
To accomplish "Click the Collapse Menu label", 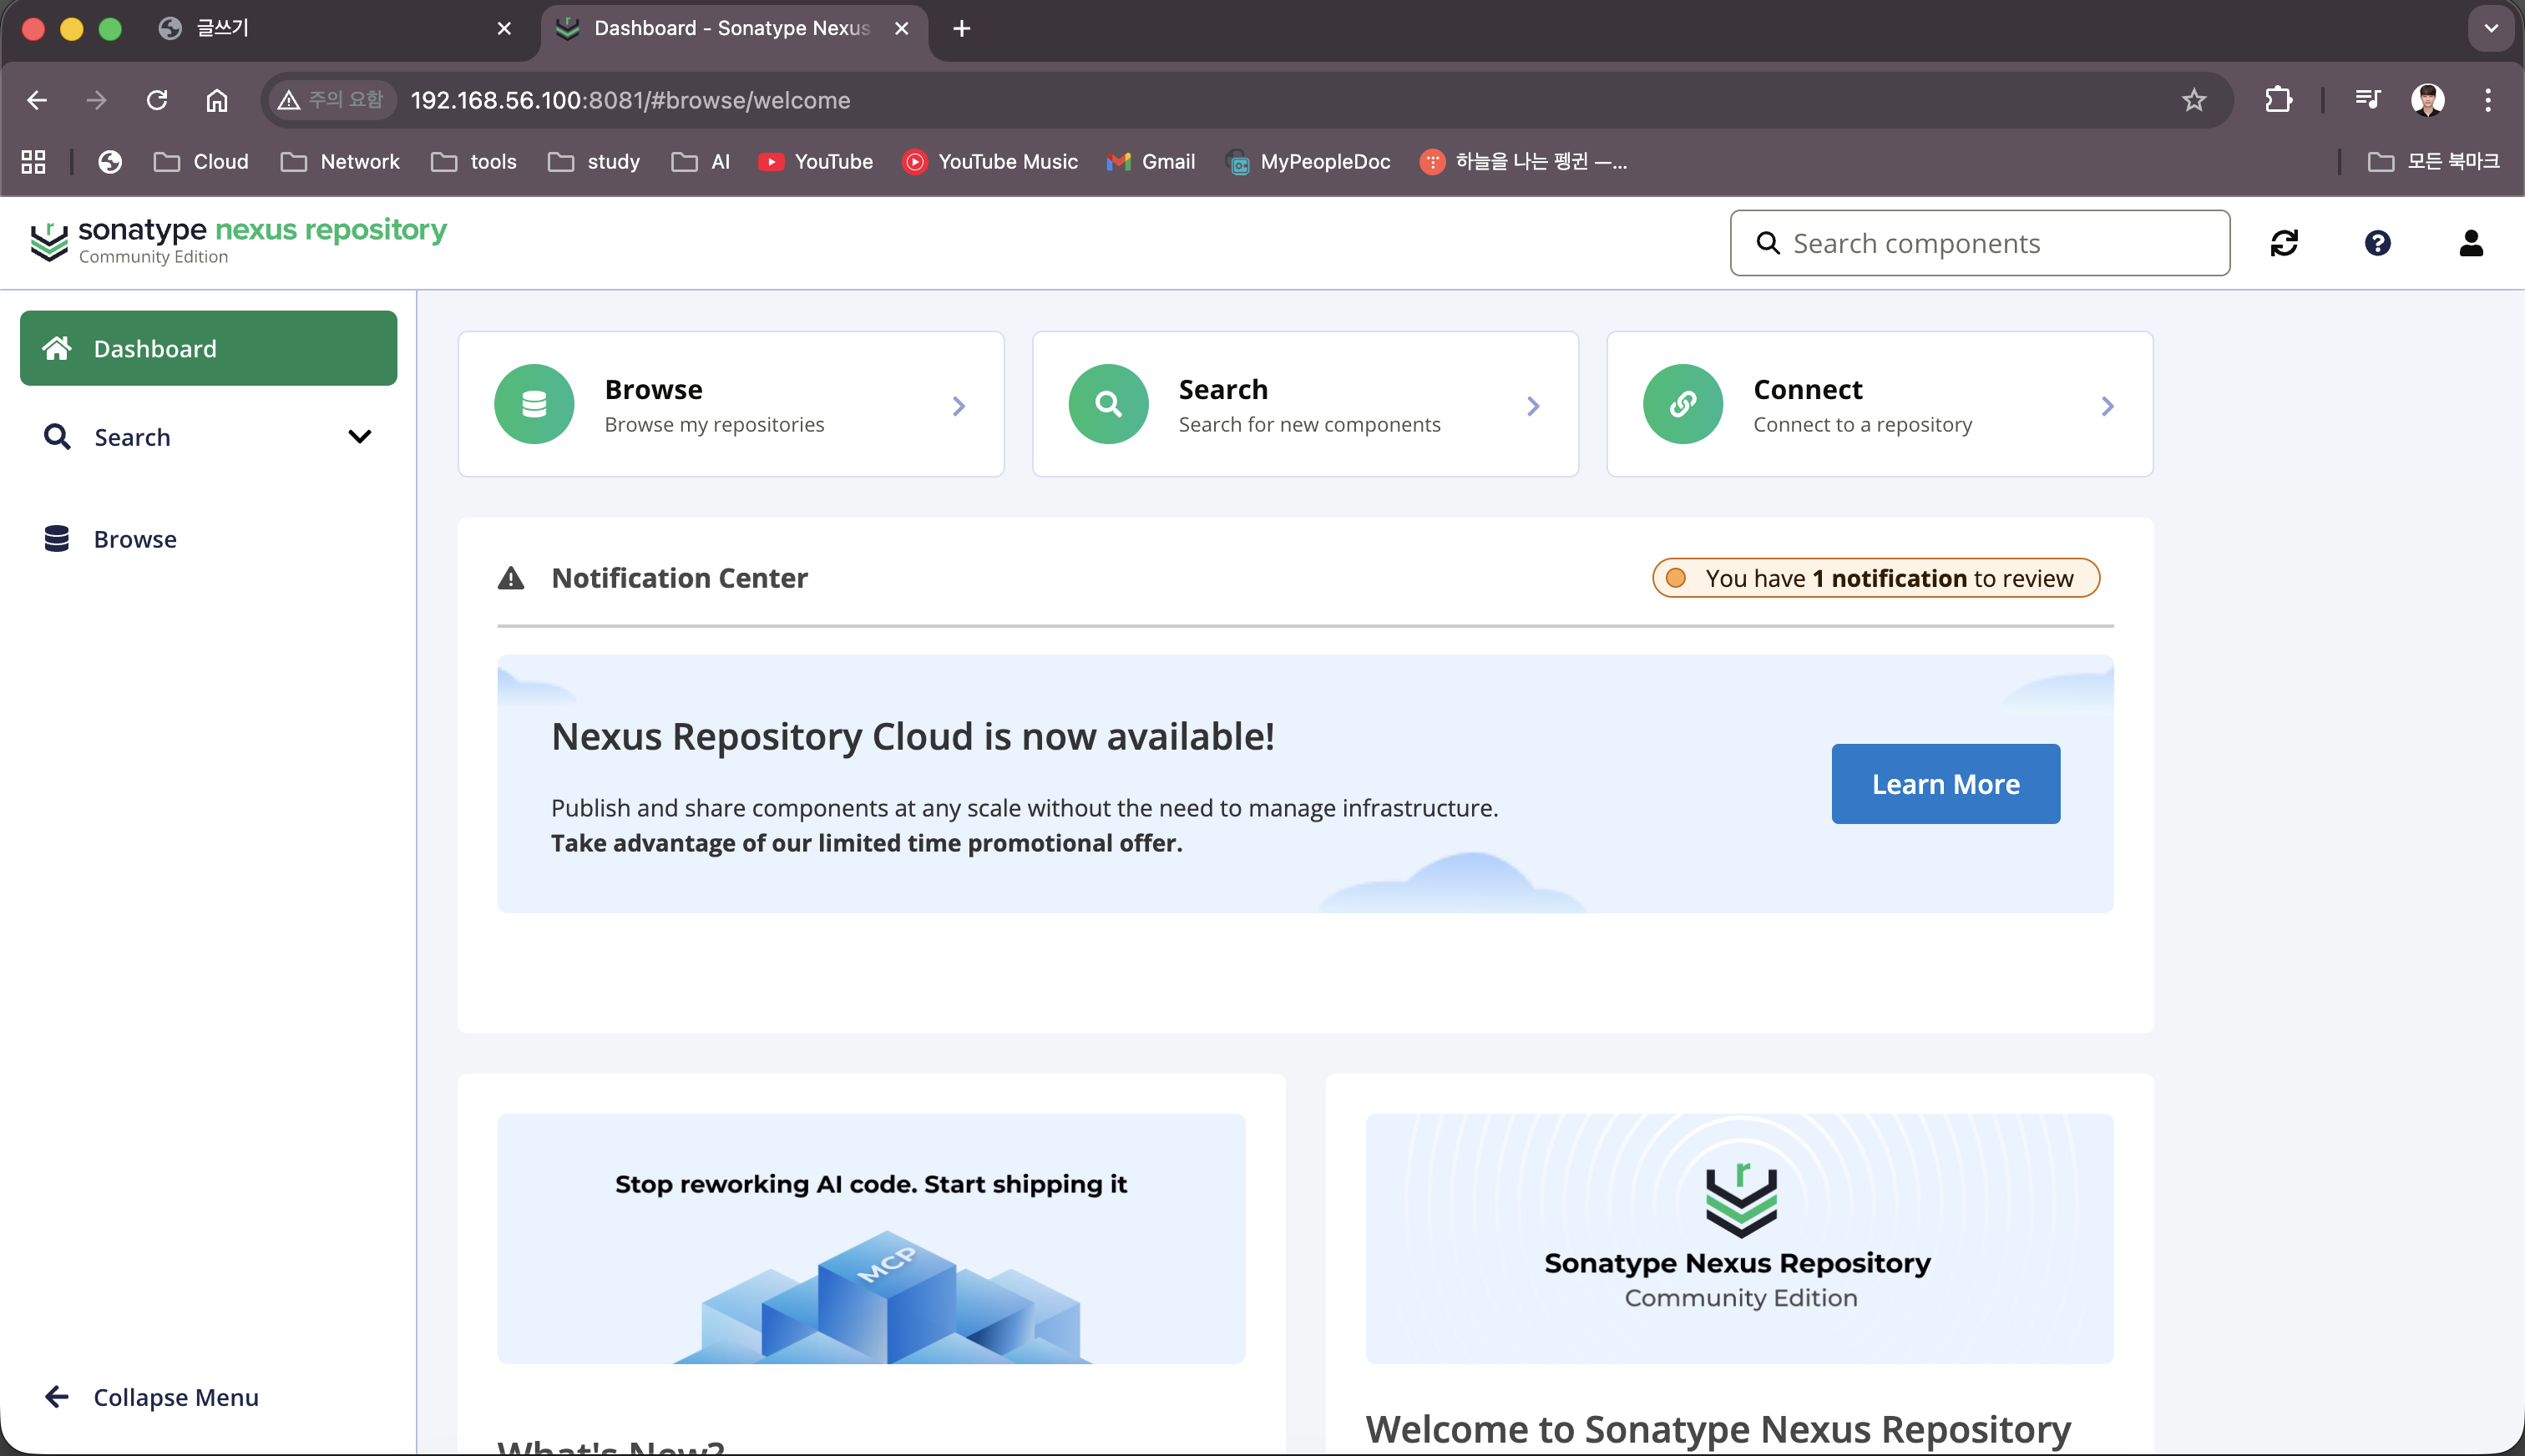I will tap(176, 1397).
